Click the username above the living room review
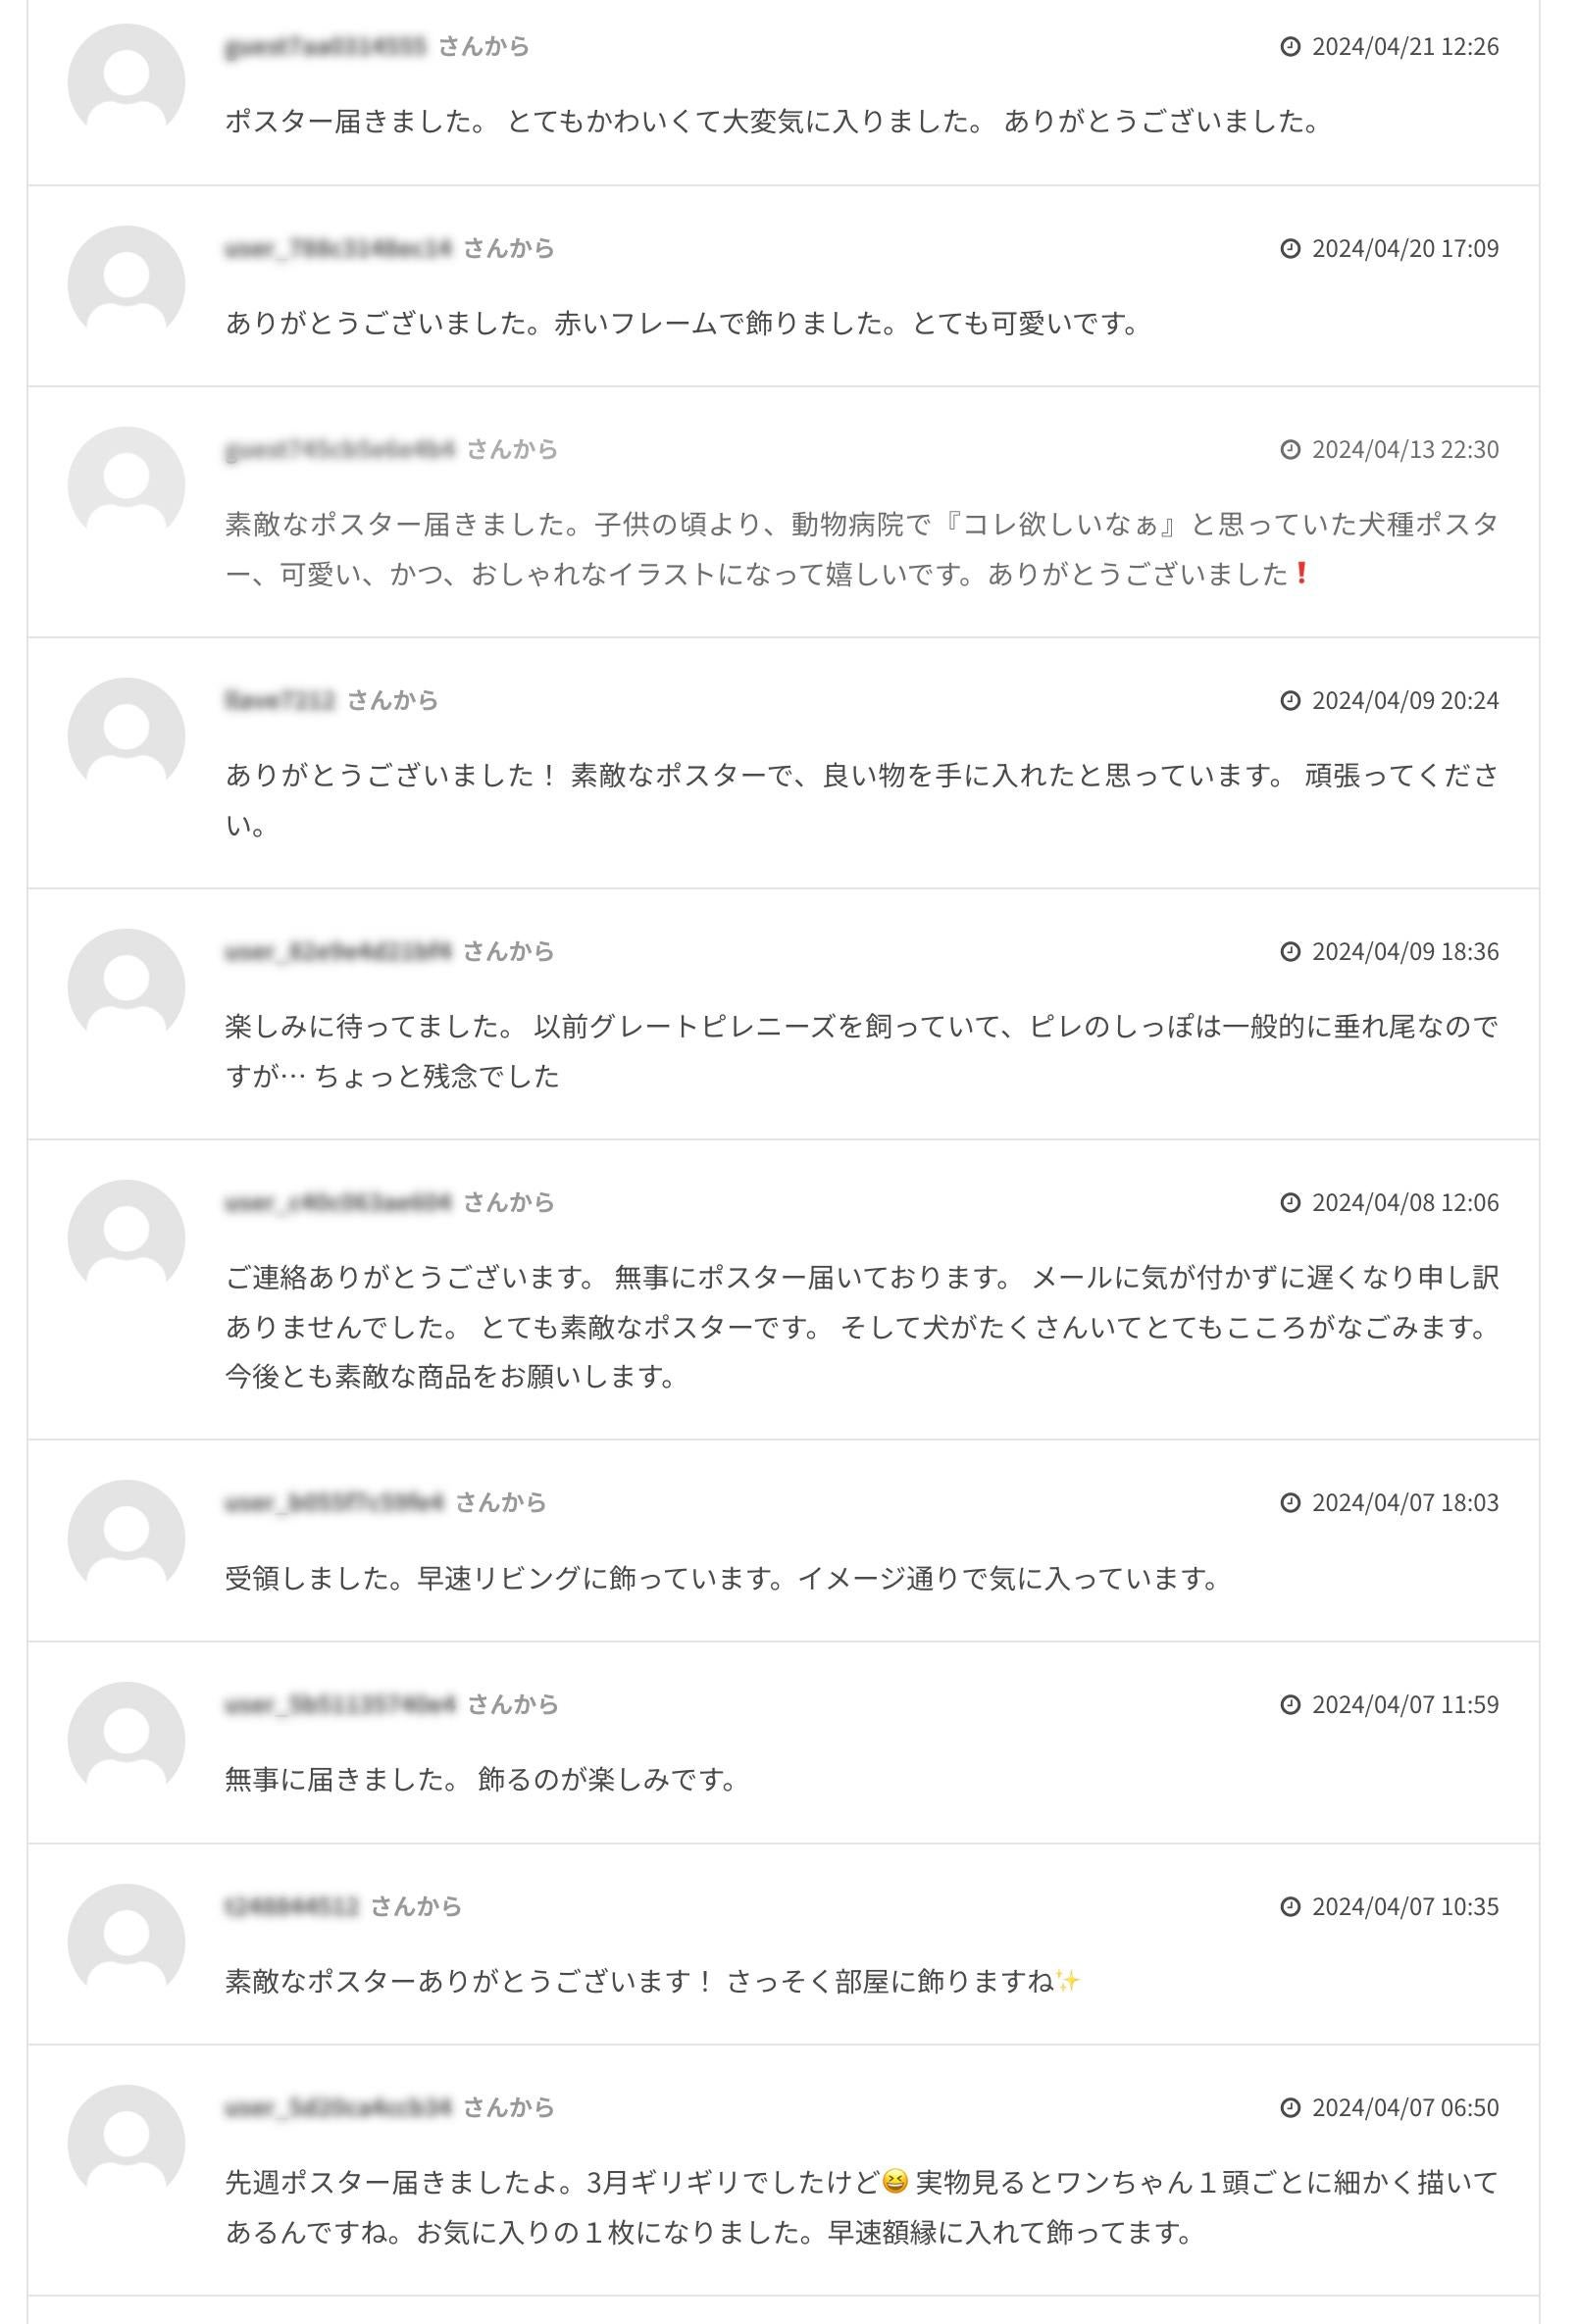1577x2324 pixels. (334, 1502)
